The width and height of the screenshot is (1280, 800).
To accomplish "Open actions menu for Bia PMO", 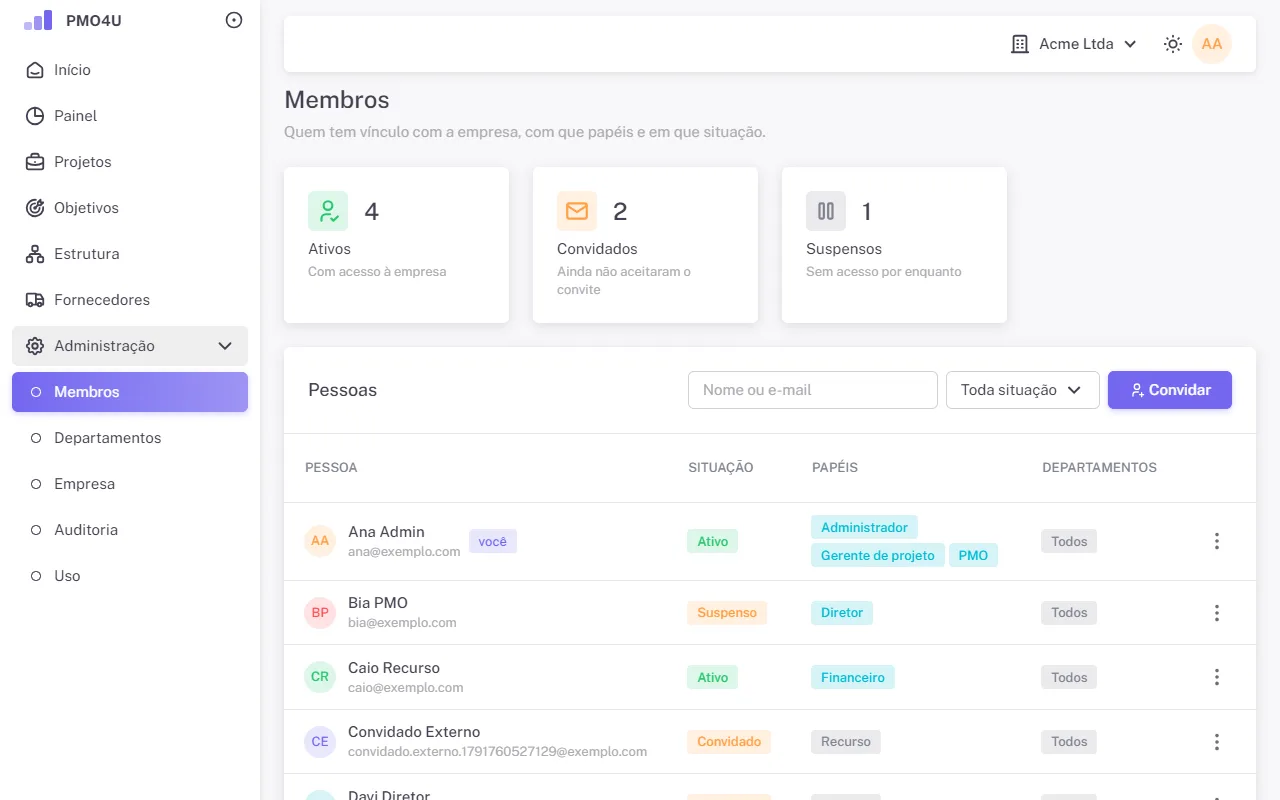I will pos(1217,613).
